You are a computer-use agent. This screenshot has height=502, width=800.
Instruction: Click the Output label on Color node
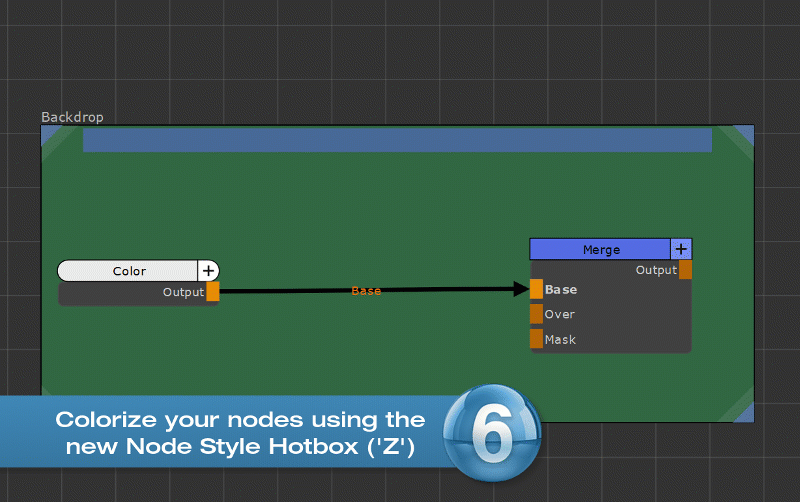pos(182,292)
